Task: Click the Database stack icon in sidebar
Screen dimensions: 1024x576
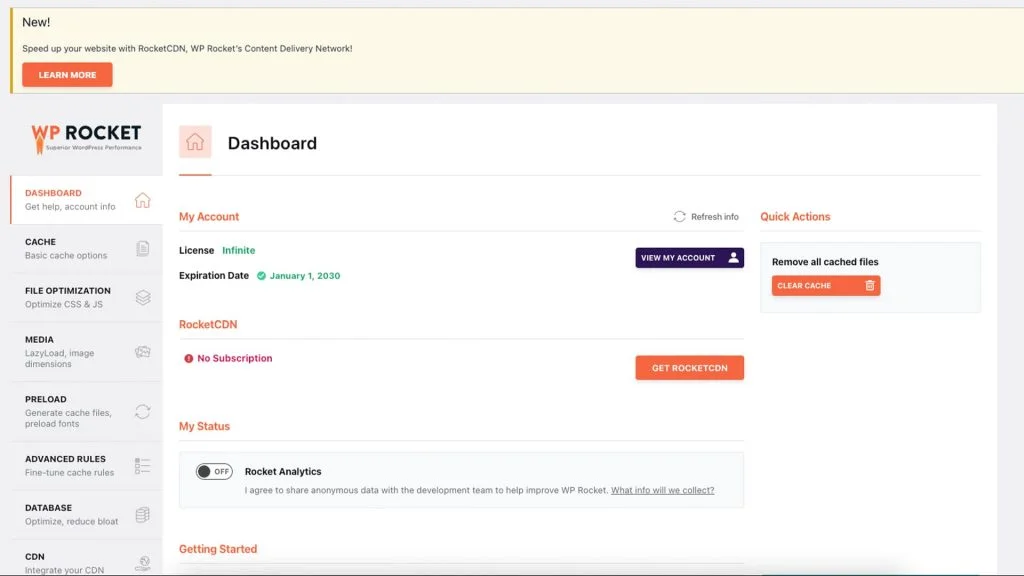Action: [x=142, y=515]
